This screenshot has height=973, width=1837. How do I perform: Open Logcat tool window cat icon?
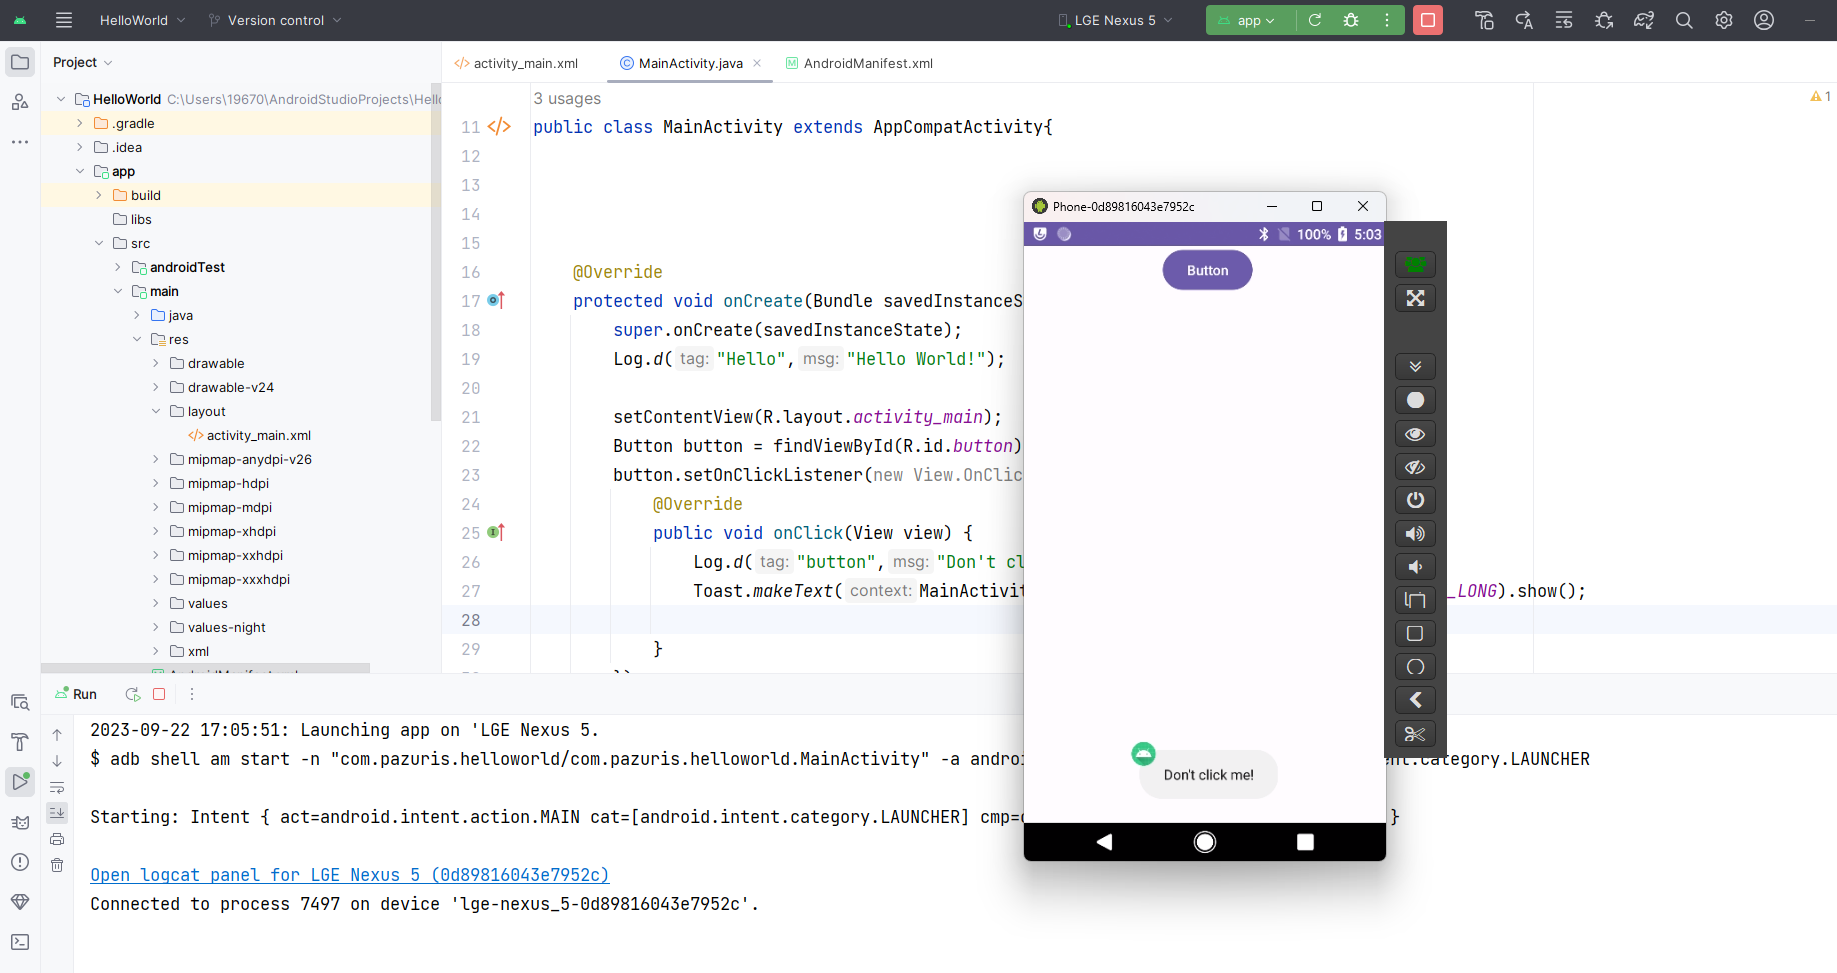[x=20, y=822]
